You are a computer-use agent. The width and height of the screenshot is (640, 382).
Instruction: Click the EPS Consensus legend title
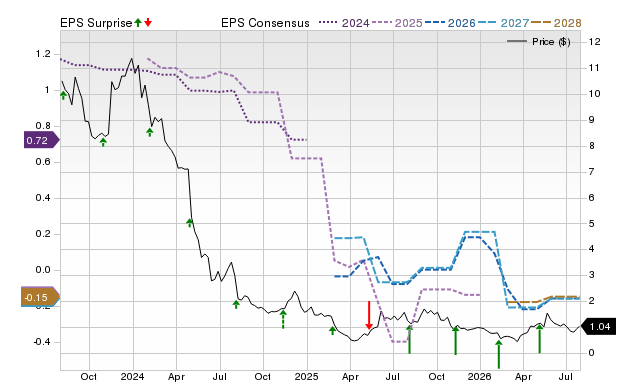[265, 23]
